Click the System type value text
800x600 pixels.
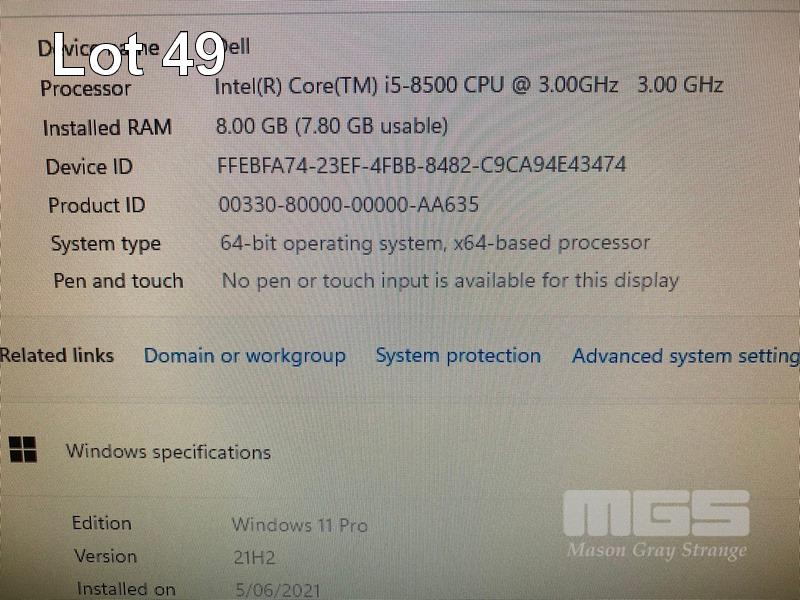[435, 243]
